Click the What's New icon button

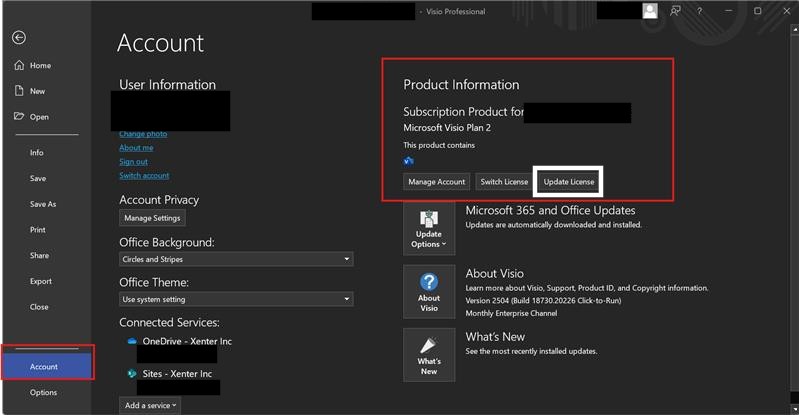429,354
